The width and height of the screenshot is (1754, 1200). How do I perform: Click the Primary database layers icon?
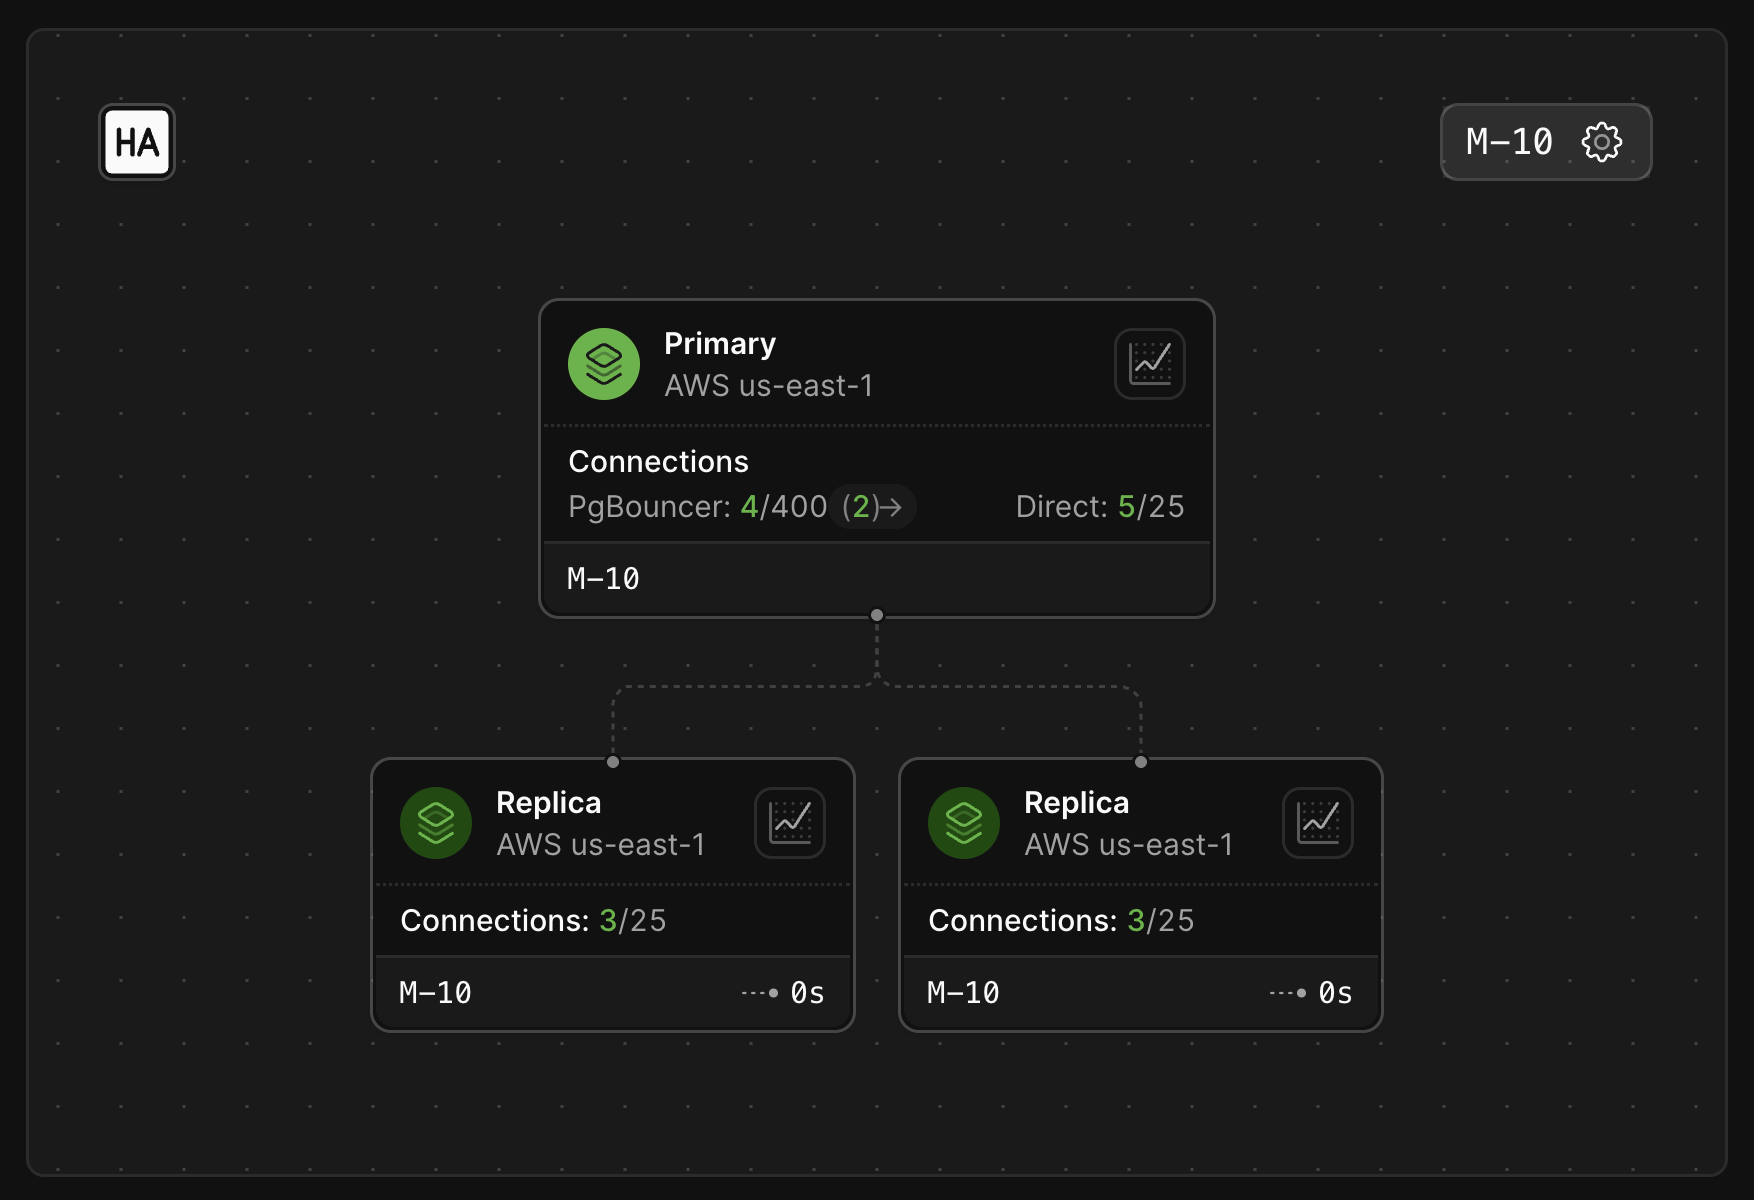click(603, 363)
